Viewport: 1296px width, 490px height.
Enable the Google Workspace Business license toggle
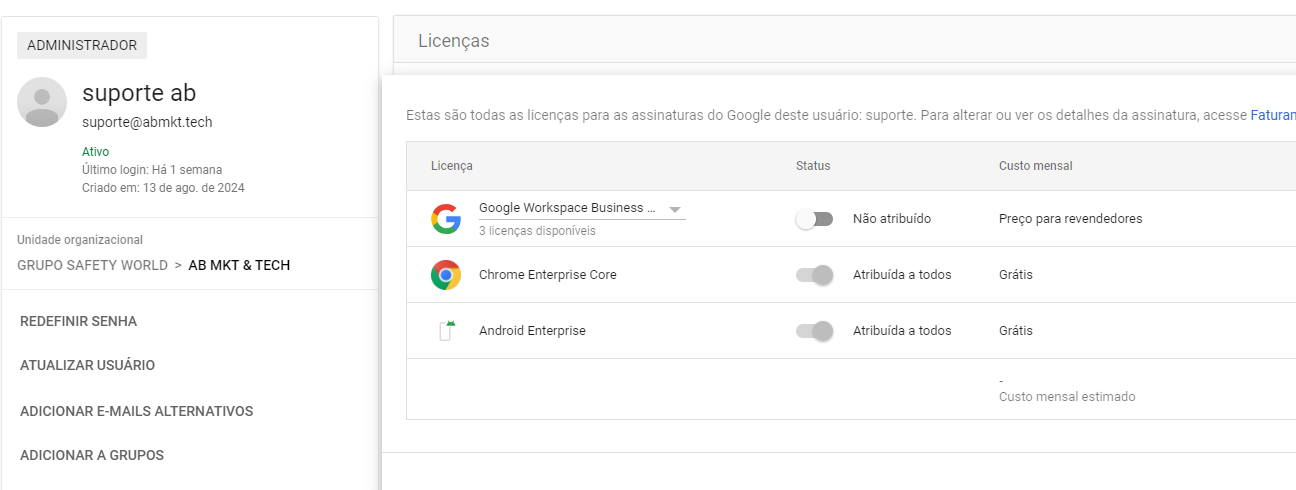click(x=814, y=219)
